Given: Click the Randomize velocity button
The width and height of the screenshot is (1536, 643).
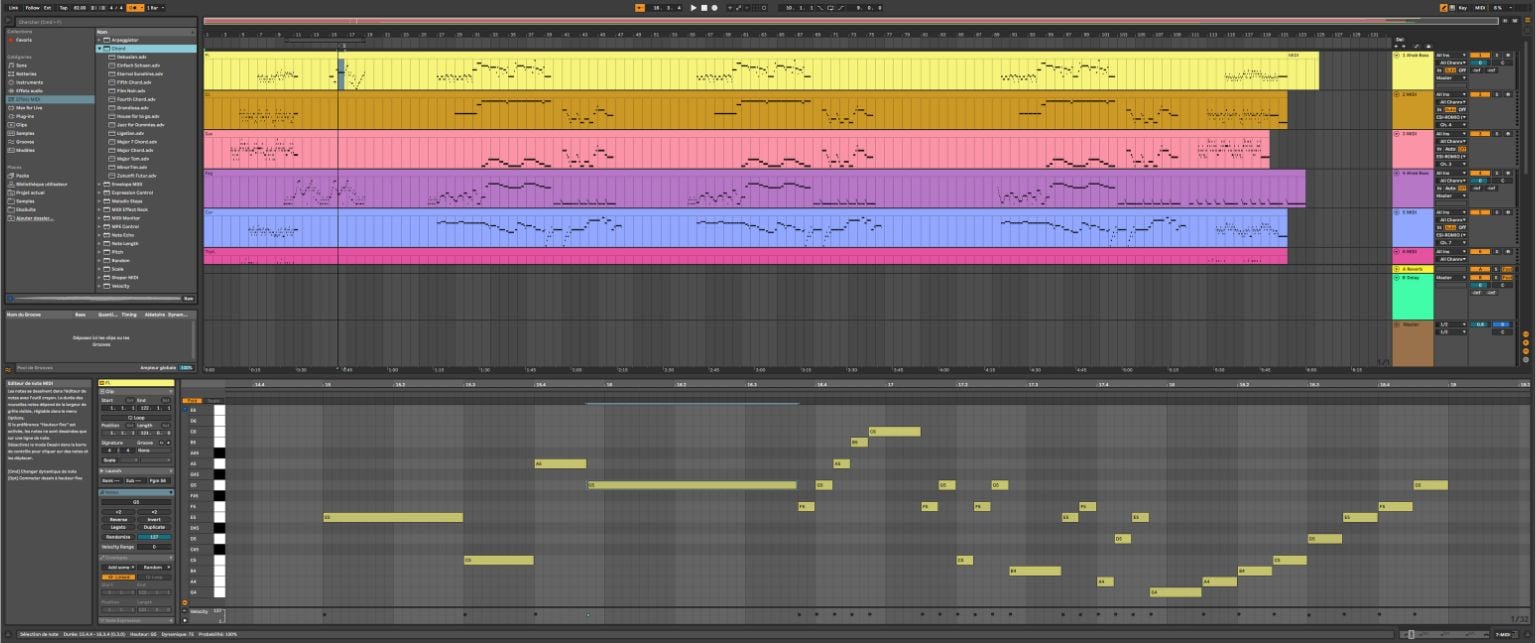Looking at the screenshot, I should click(x=118, y=537).
